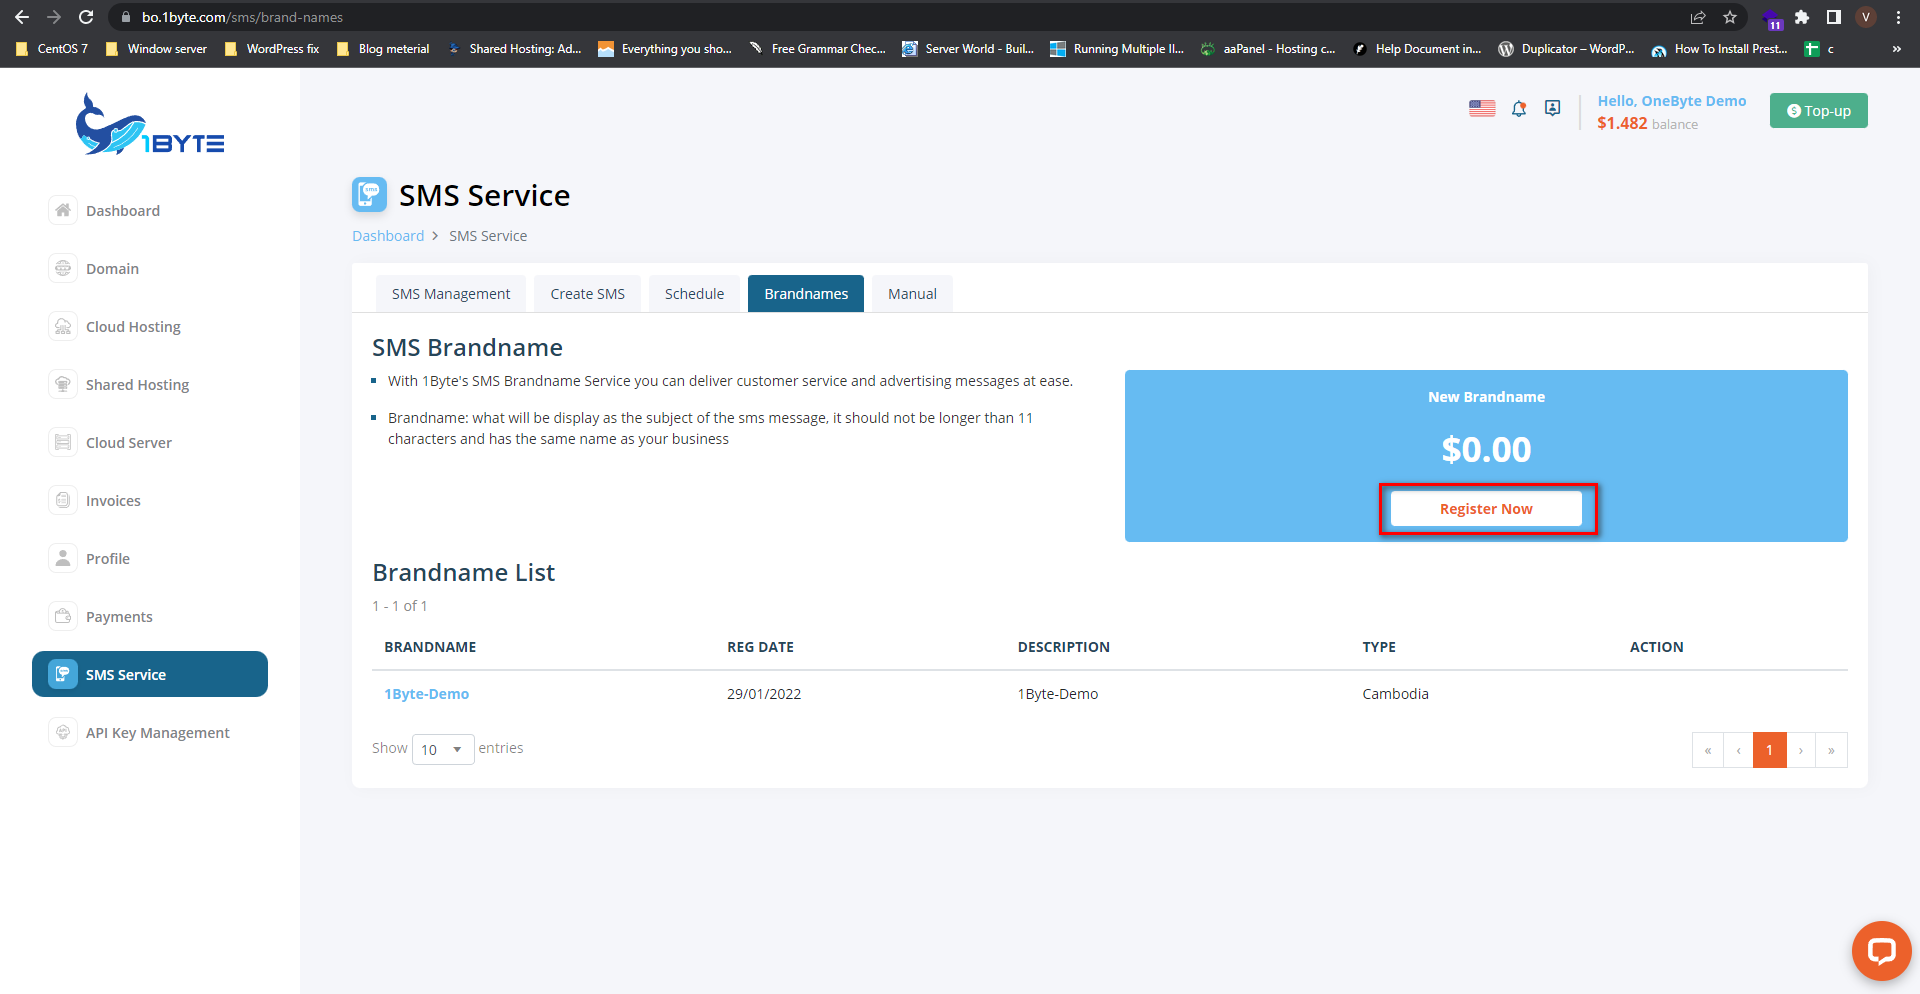The width and height of the screenshot is (1920, 994).
Task: Click the contact card icon in header
Action: click(1552, 108)
